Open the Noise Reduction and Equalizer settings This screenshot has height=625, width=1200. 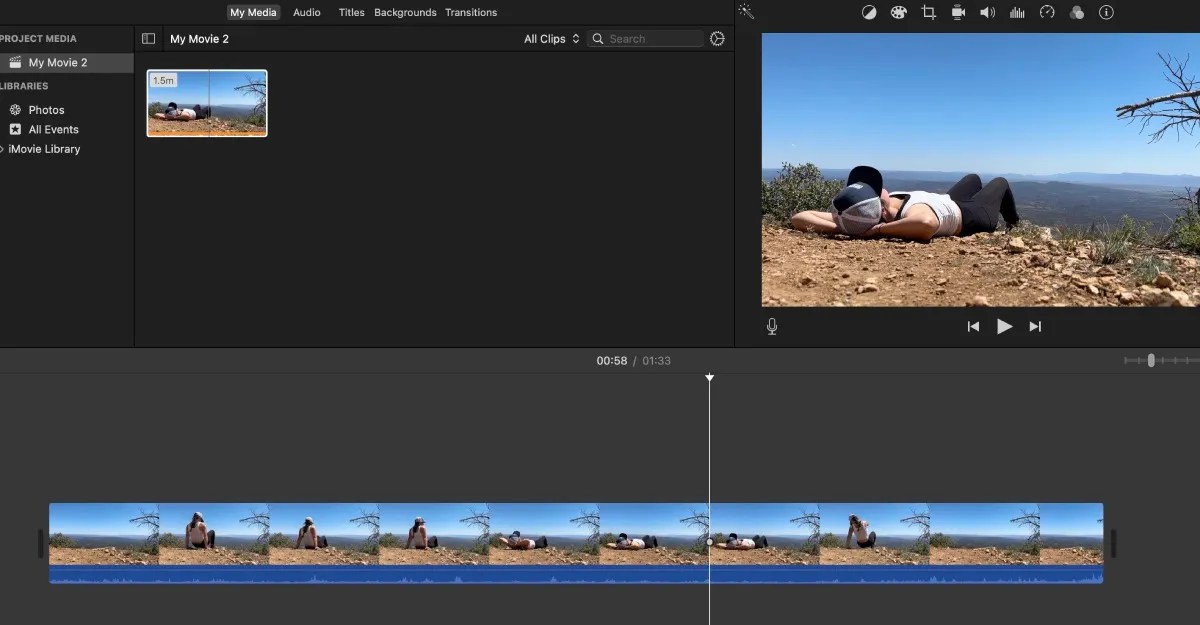pyautogui.click(x=1017, y=12)
